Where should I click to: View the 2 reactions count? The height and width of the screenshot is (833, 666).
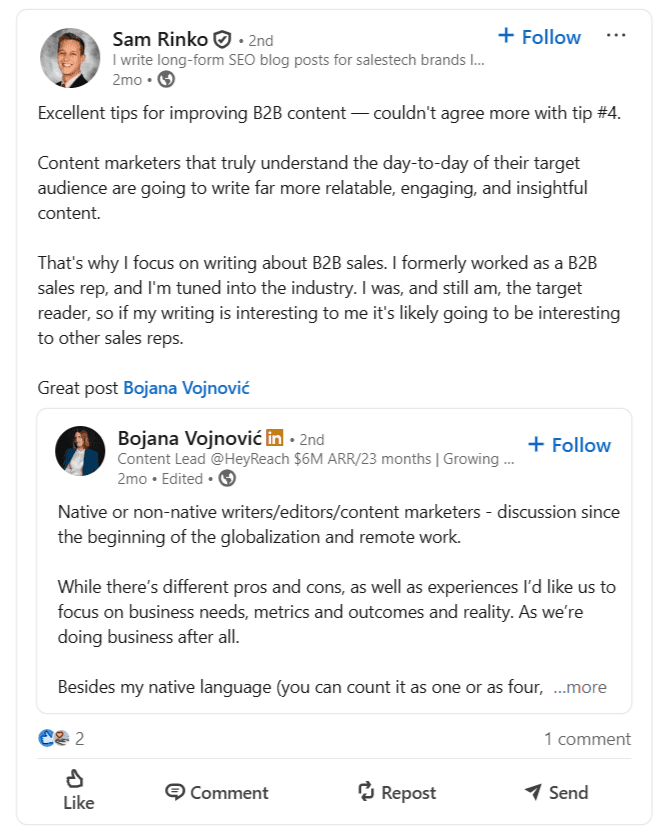point(80,739)
